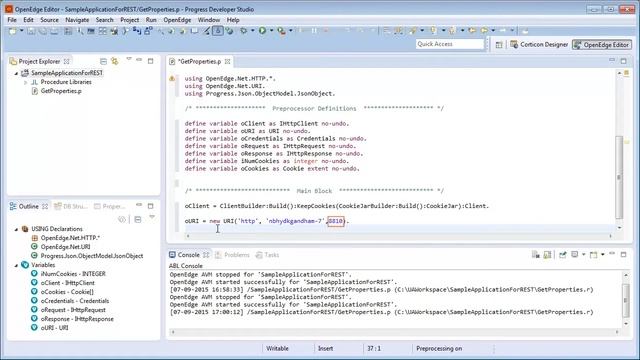Toggle Link with Editor in Project Explorer
The height and width of the screenshot is (360, 640).
click(x=115, y=61)
